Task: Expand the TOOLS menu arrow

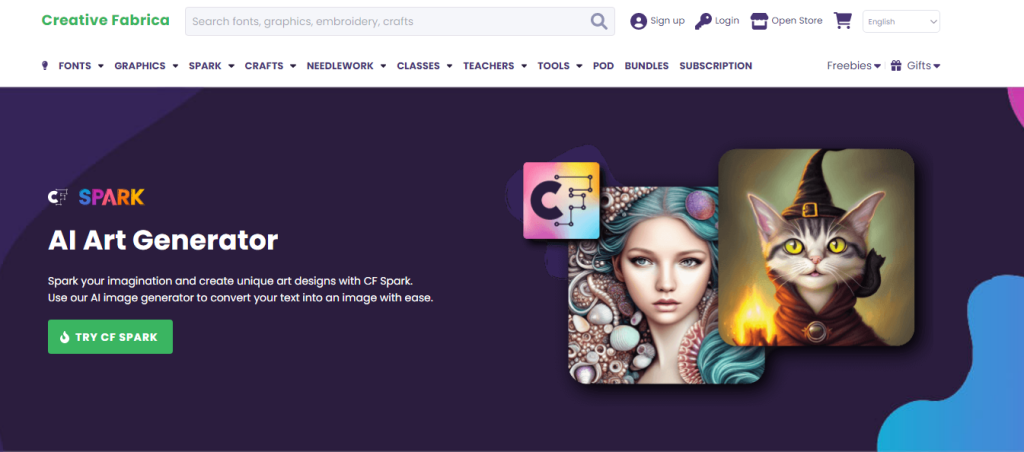Action: (579, 66)
